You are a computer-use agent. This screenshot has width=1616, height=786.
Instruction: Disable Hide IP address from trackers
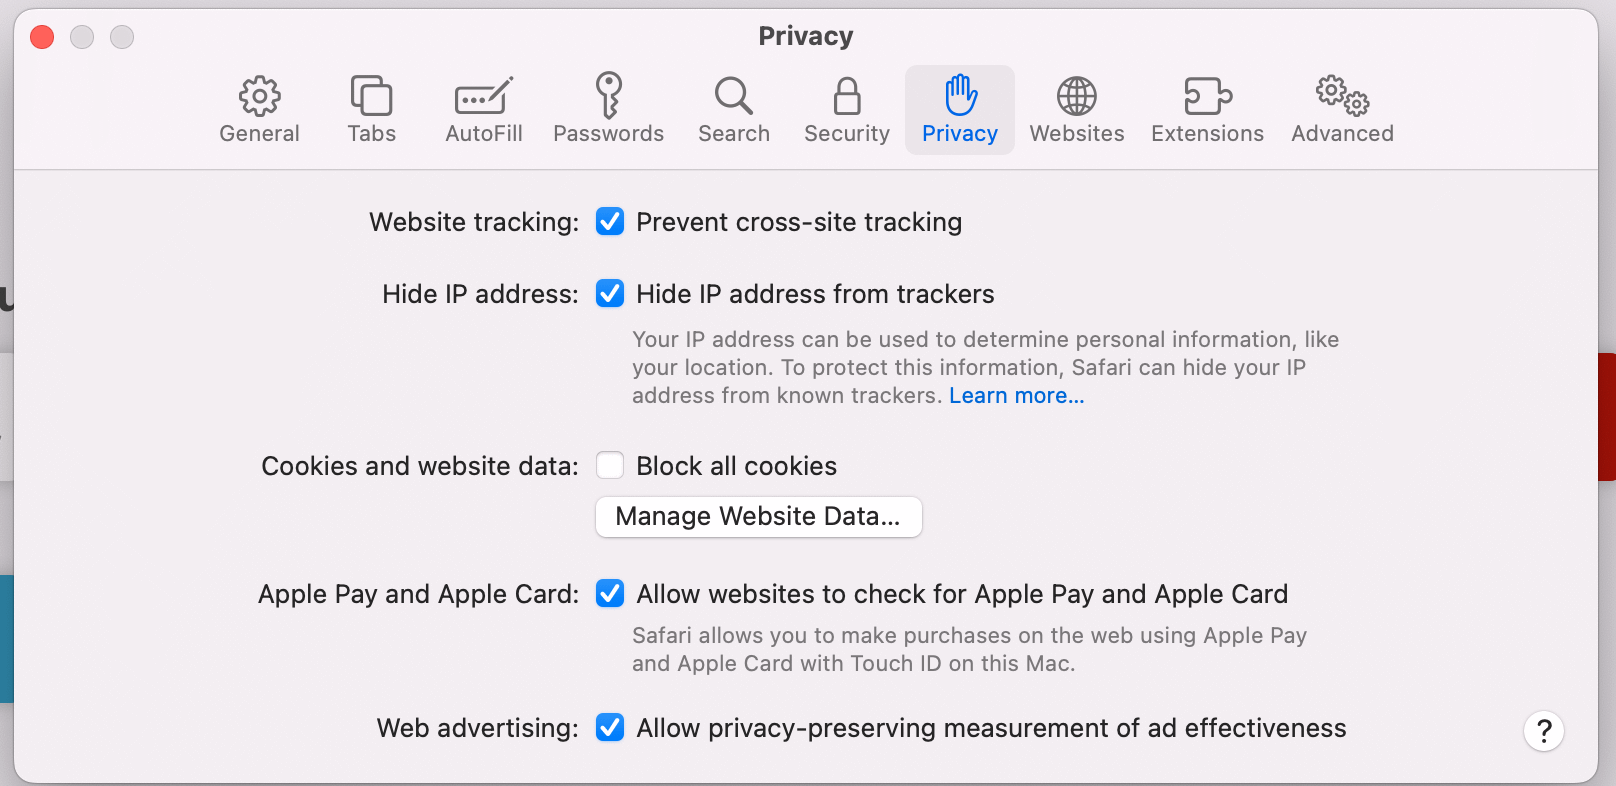click(610, 293)
